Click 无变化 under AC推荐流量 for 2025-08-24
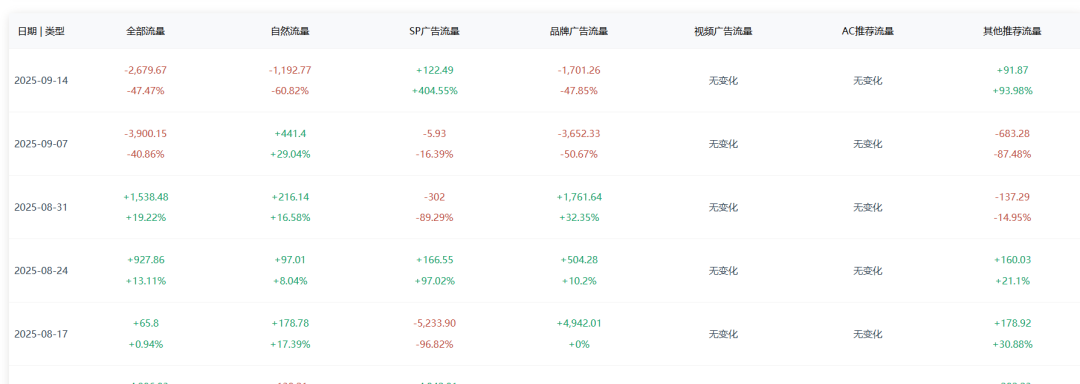 pos(868,270)
